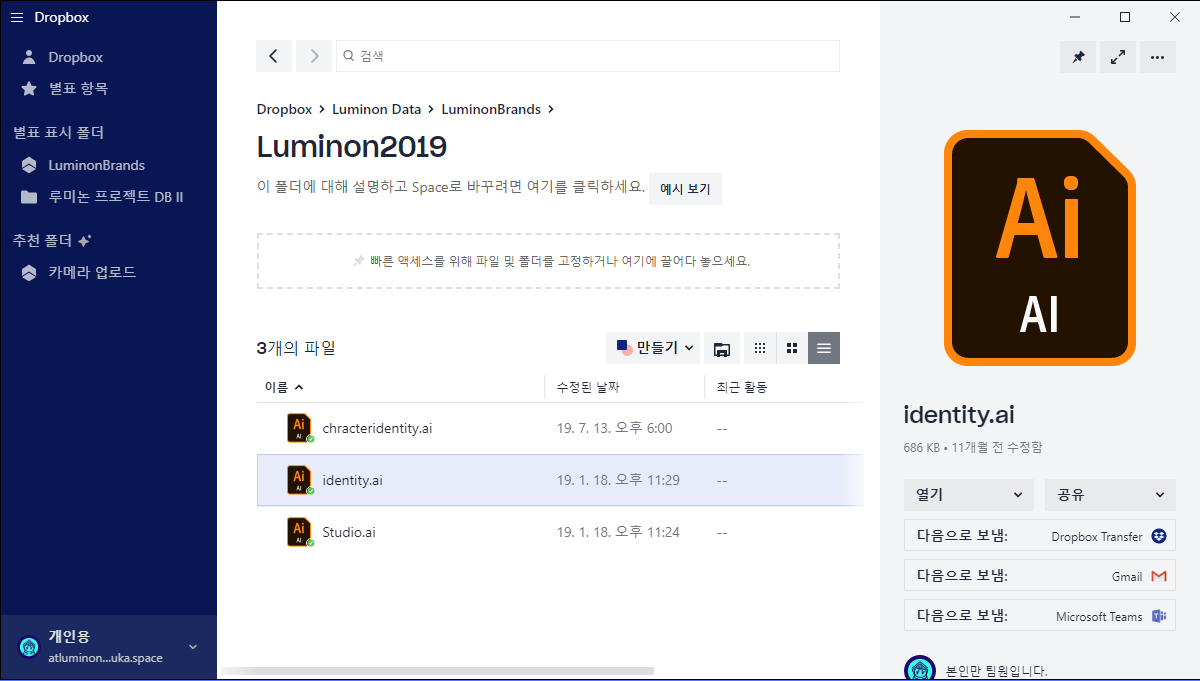Maximize the Dropbox window
Screen dimensions: 1200x681
point(1125,17)
